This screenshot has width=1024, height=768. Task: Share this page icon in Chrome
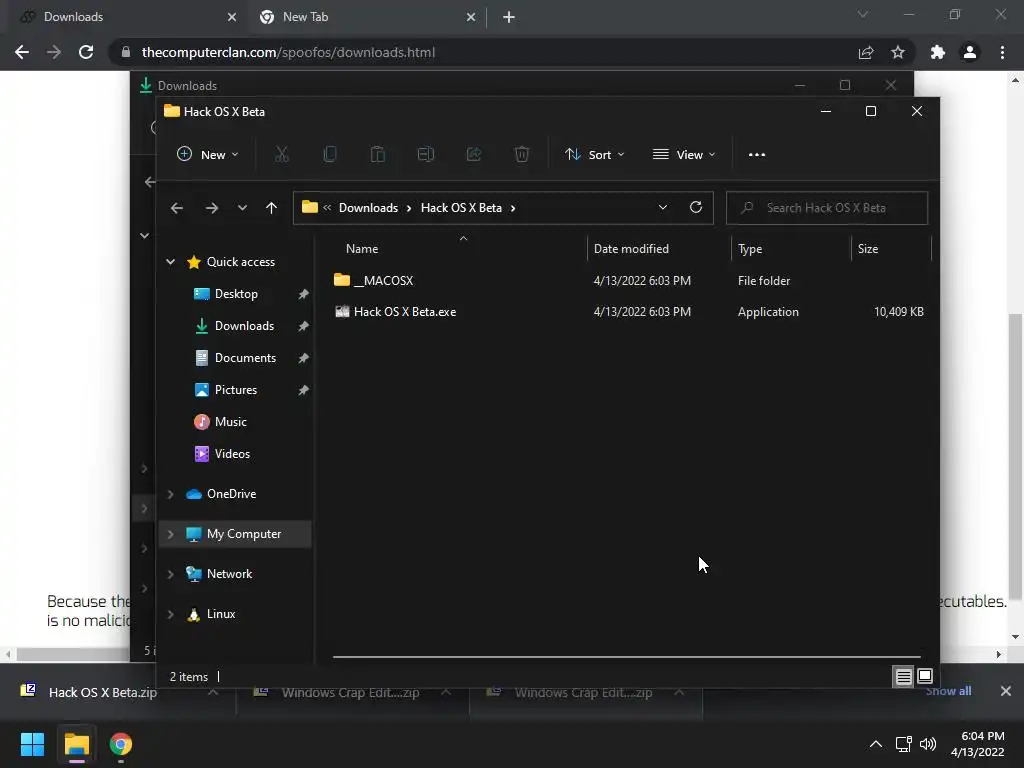coord(866,52)
